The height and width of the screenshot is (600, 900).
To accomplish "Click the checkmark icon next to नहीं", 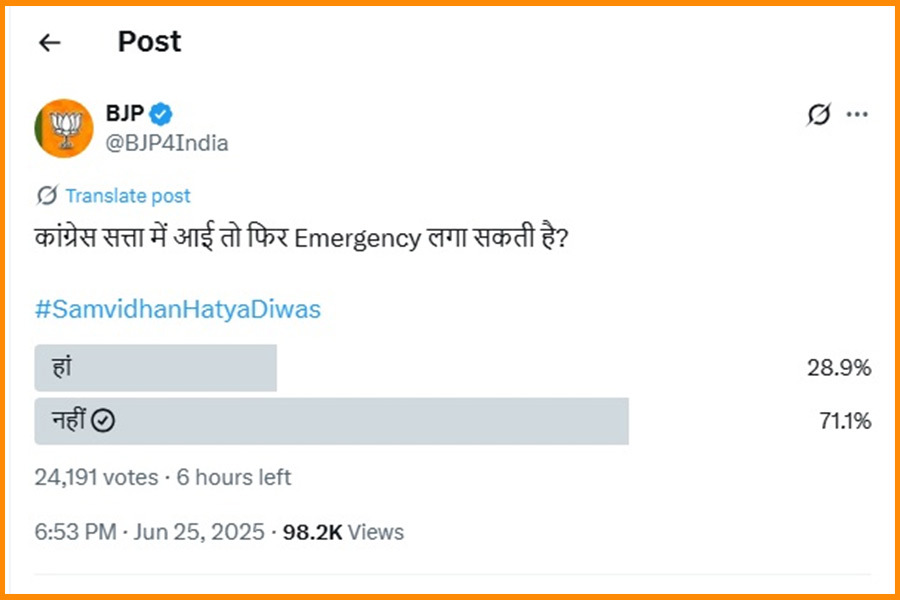I will [103, 421].
